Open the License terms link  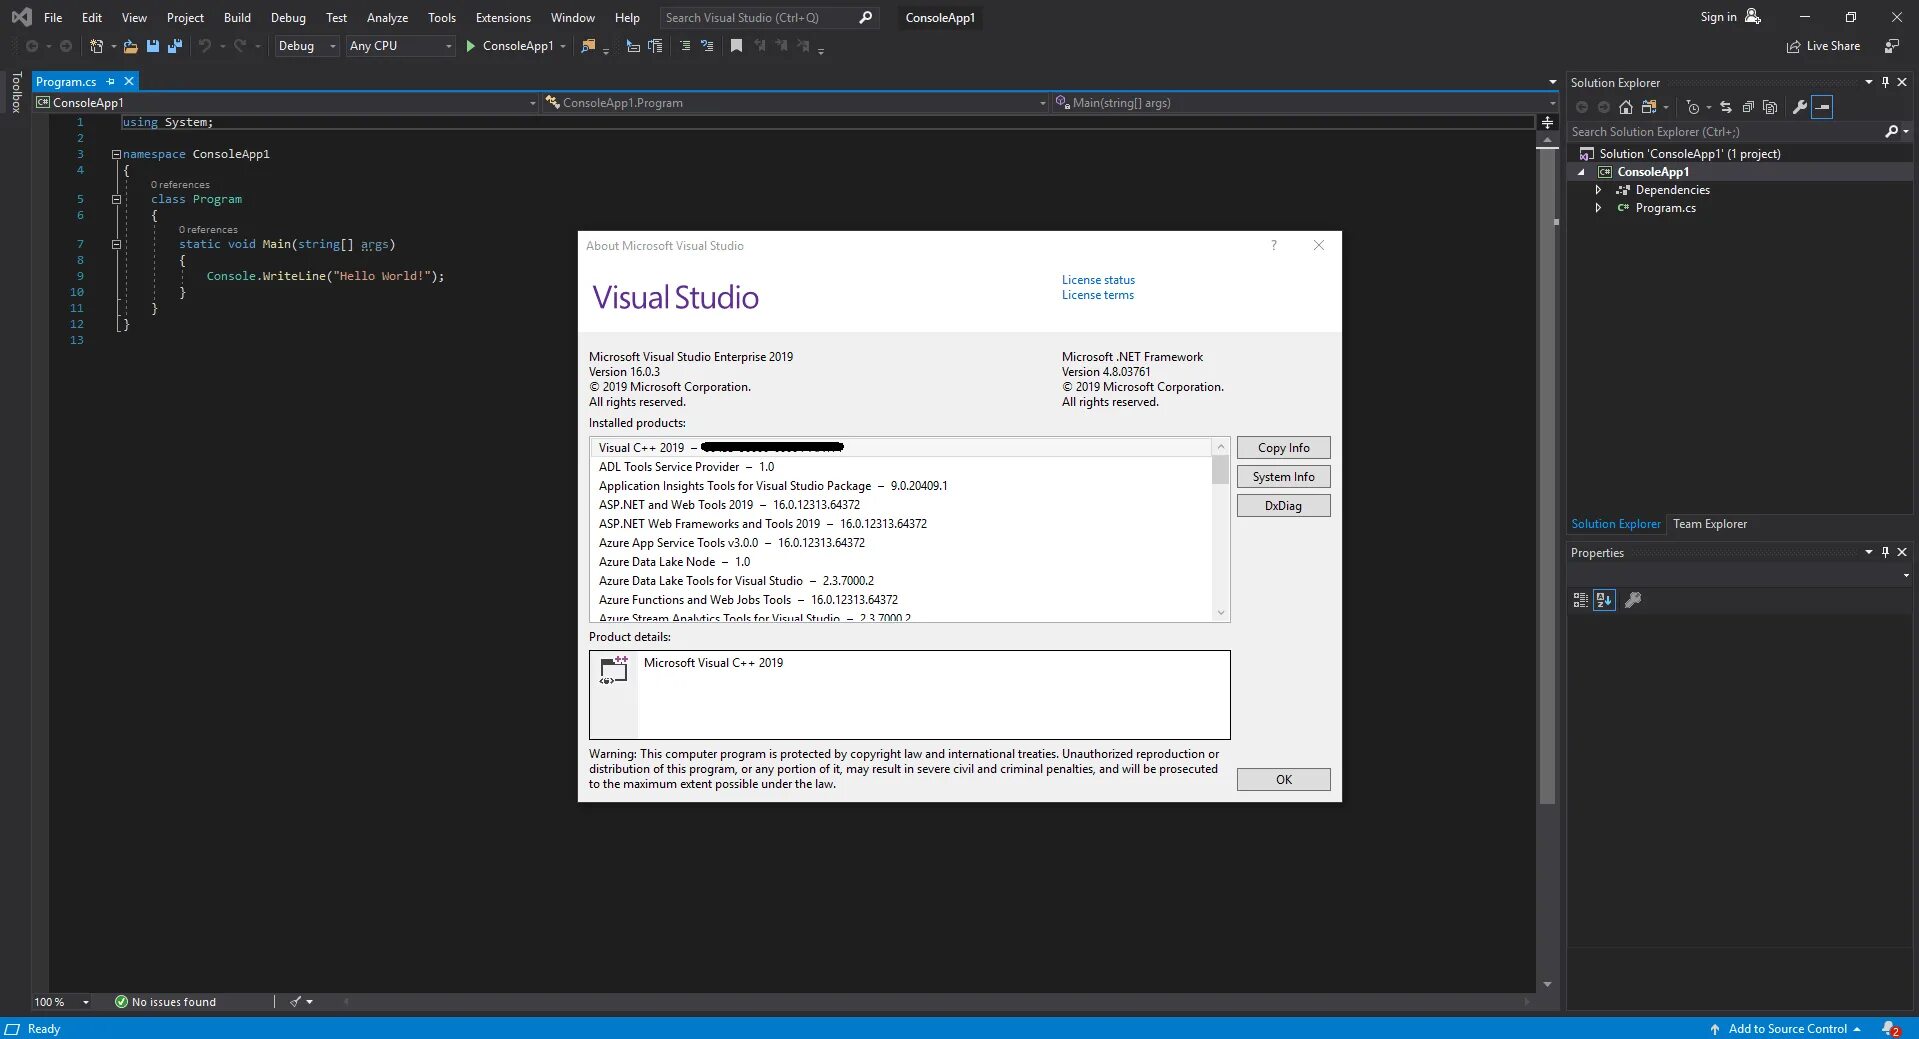coord(1098,295)
